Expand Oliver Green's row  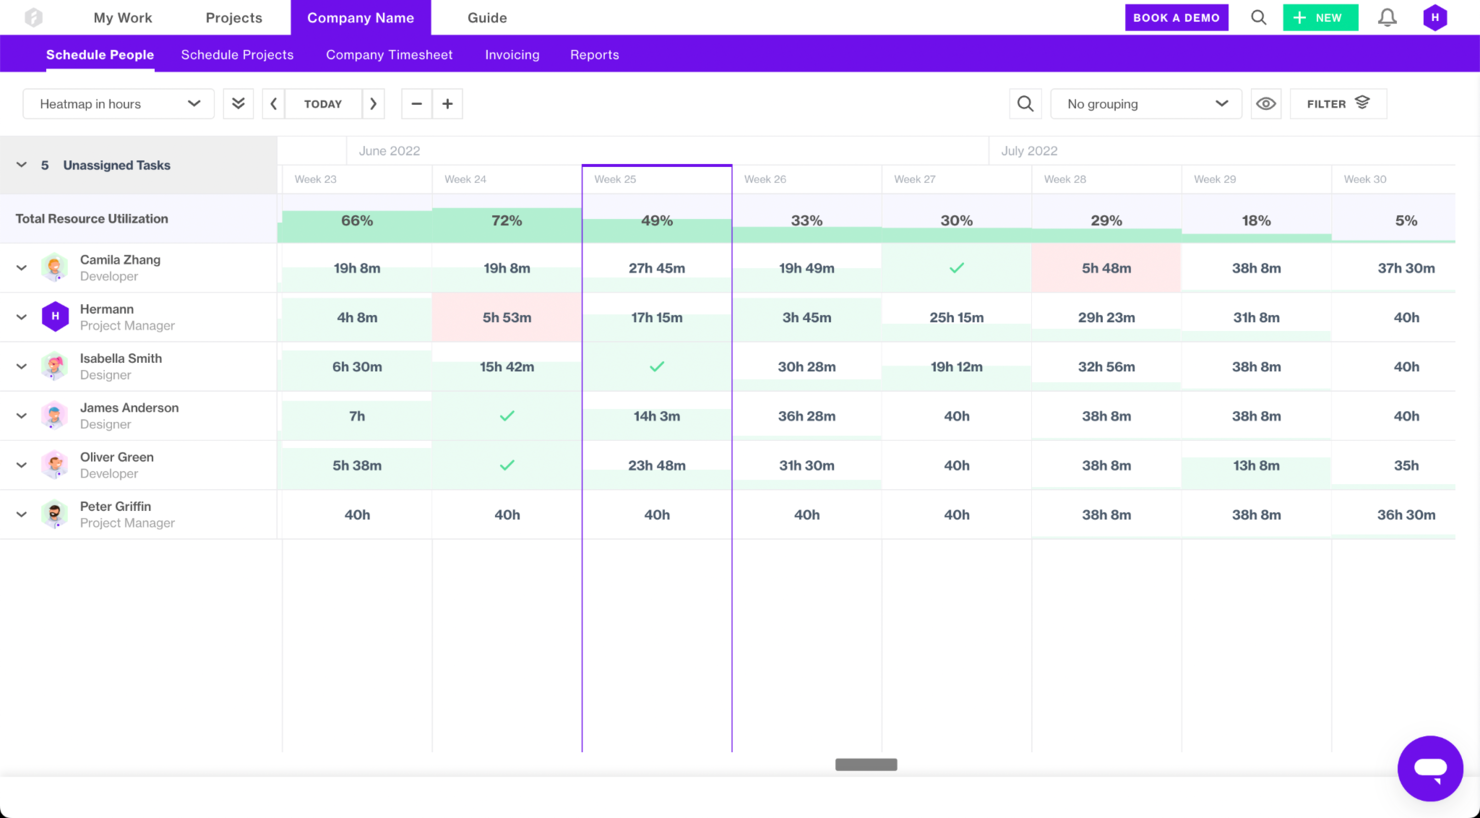point(21,465)
